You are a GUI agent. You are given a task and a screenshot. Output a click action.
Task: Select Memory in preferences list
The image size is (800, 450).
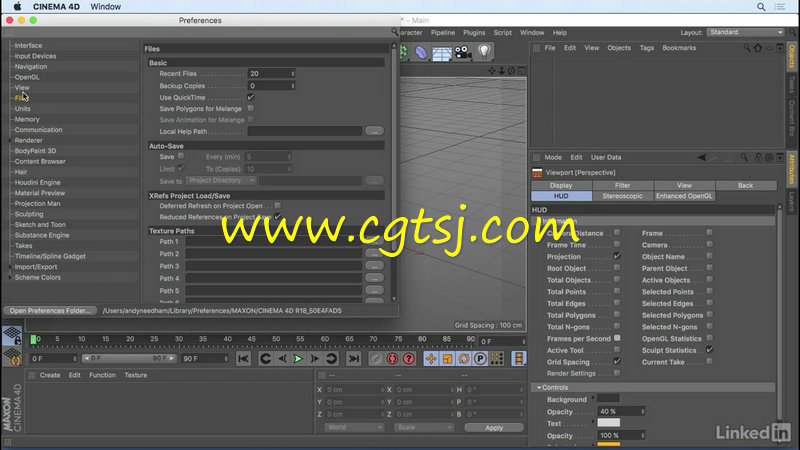[x=27, y=119]
